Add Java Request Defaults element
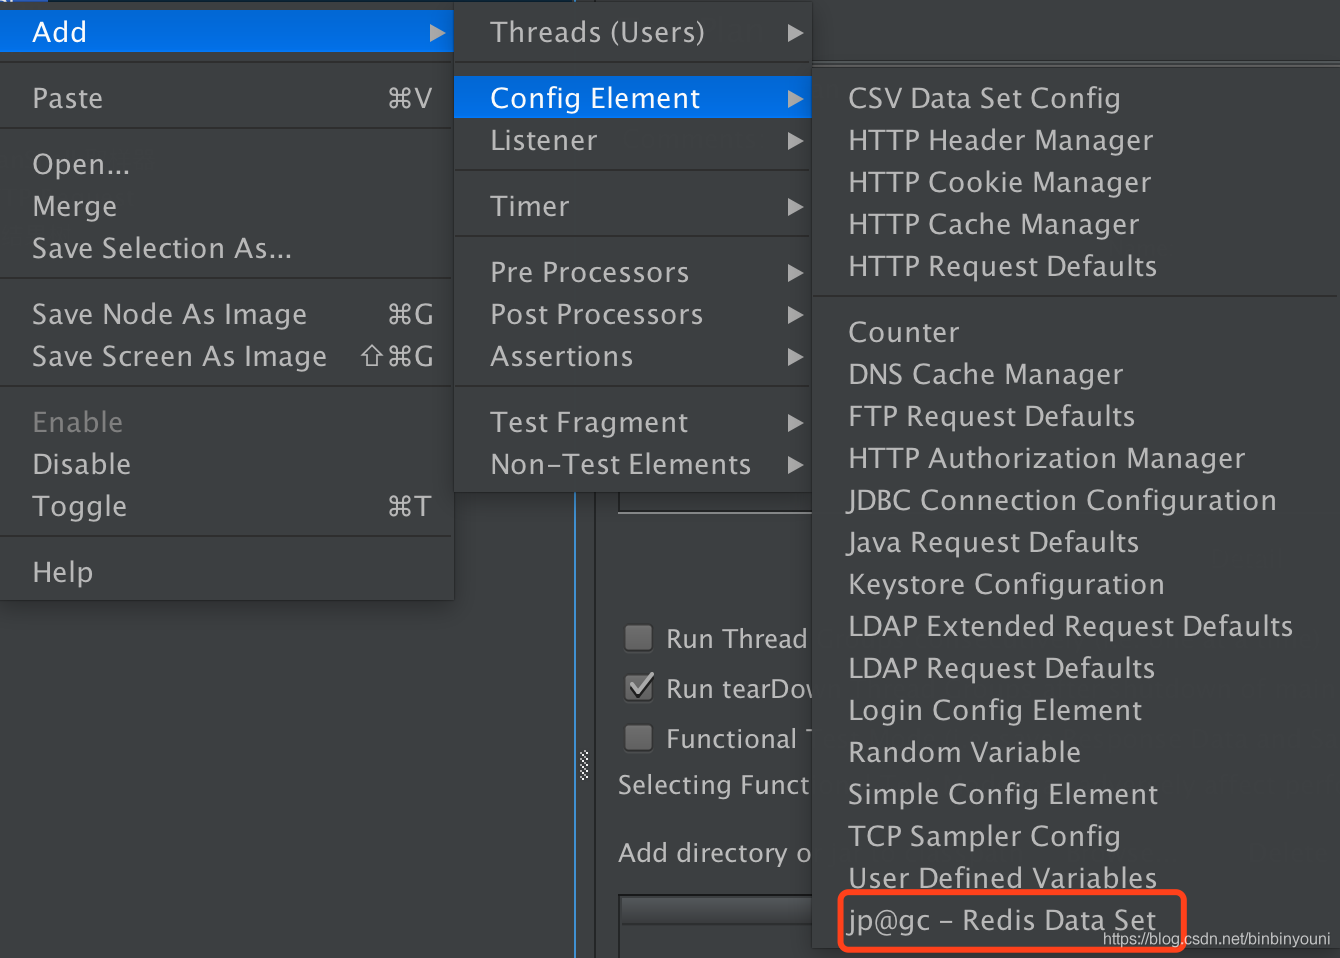Image resolution: width=1340 pixels, height=958 pixels. coord(1076,542)
